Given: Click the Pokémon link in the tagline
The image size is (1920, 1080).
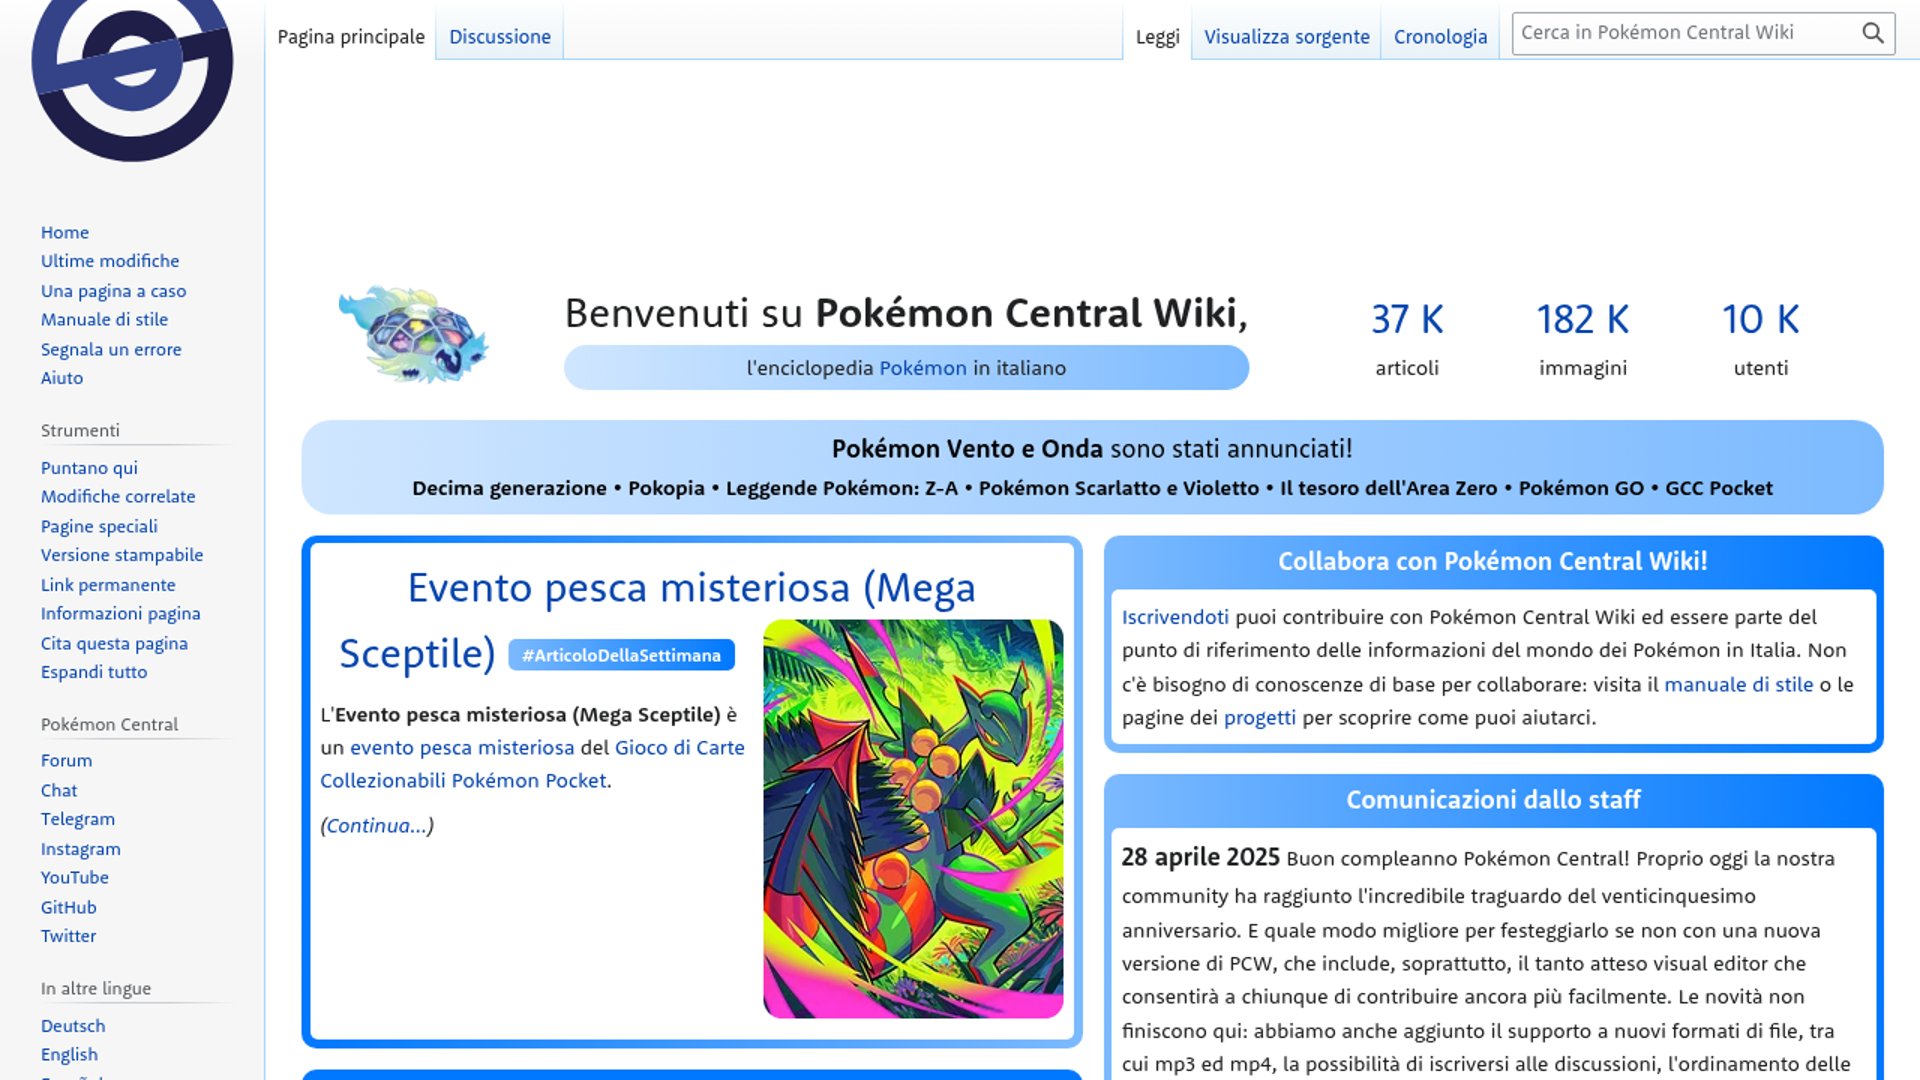Looking at the screenshot, I should coord(923,368).
